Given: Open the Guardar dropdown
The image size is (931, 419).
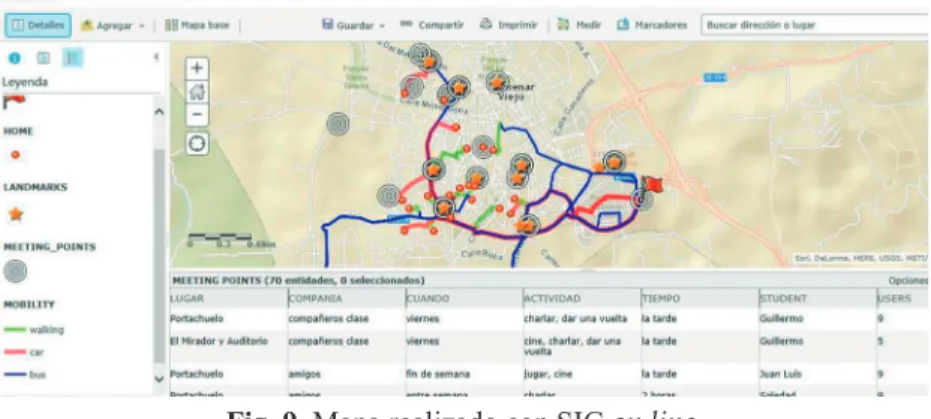Looking at the screenshot, I should (353, 26).
